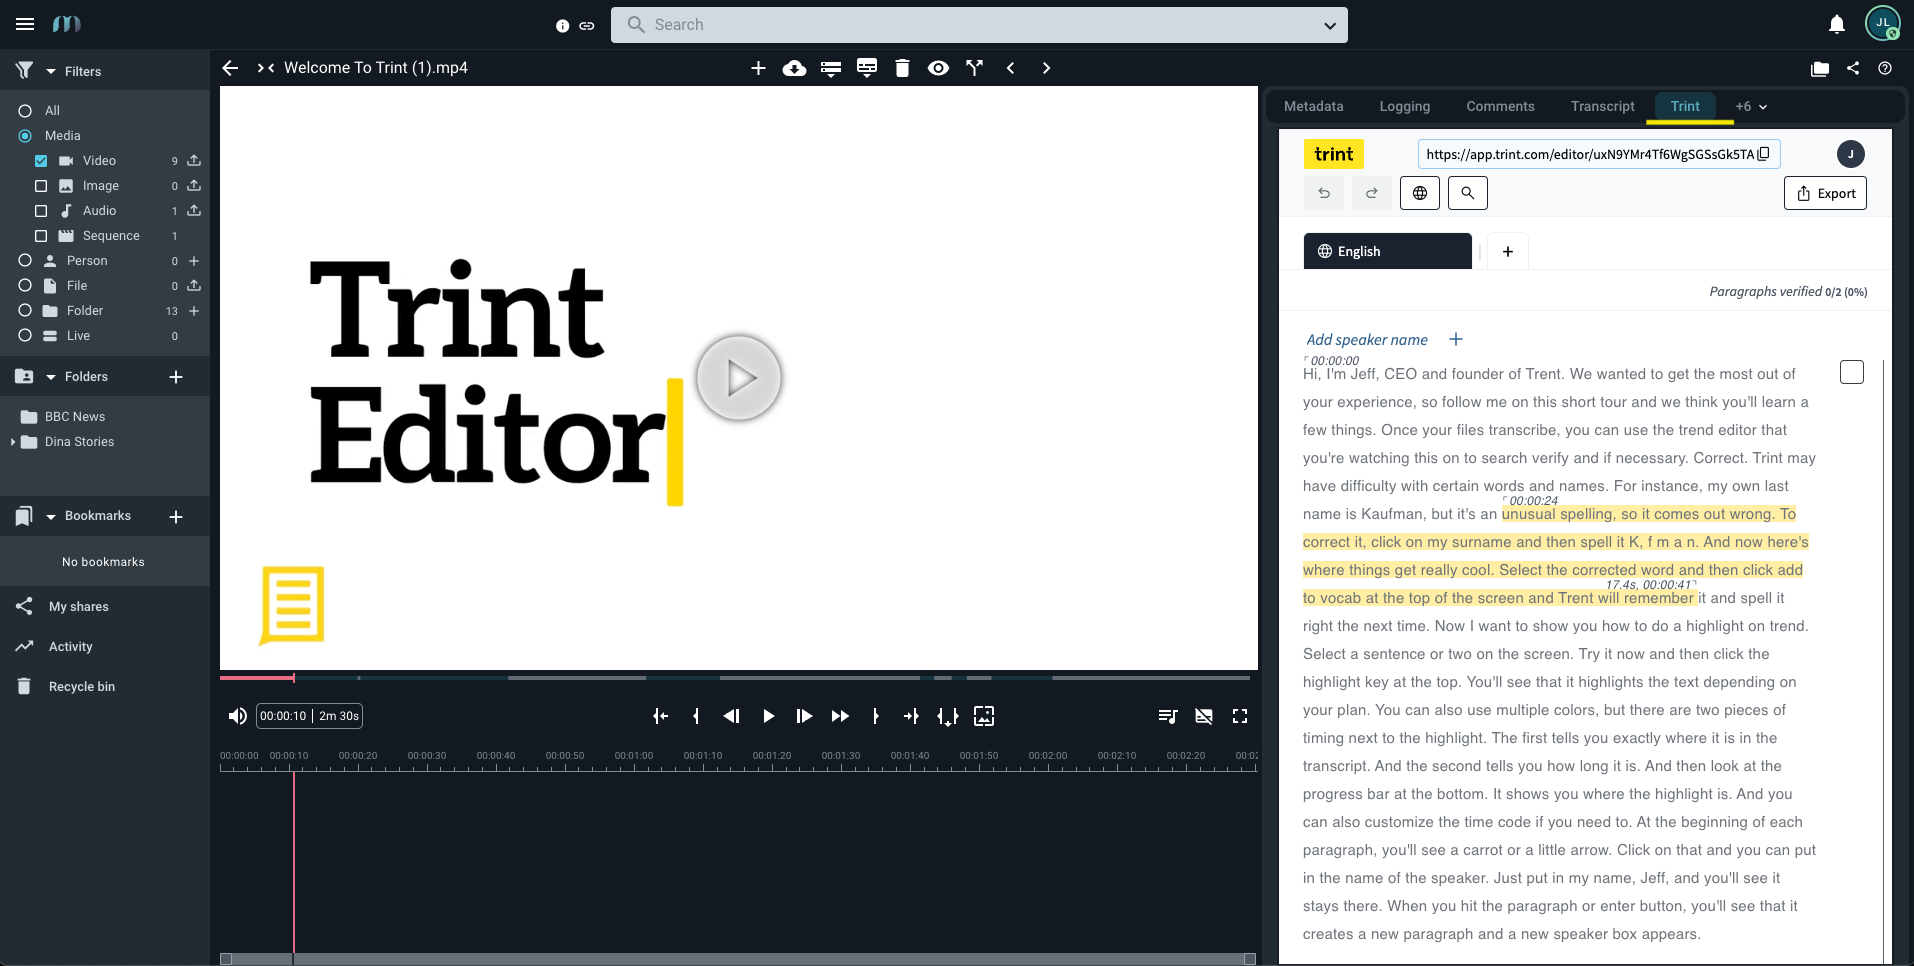Collapse the asset view arrows beside title

266,68
